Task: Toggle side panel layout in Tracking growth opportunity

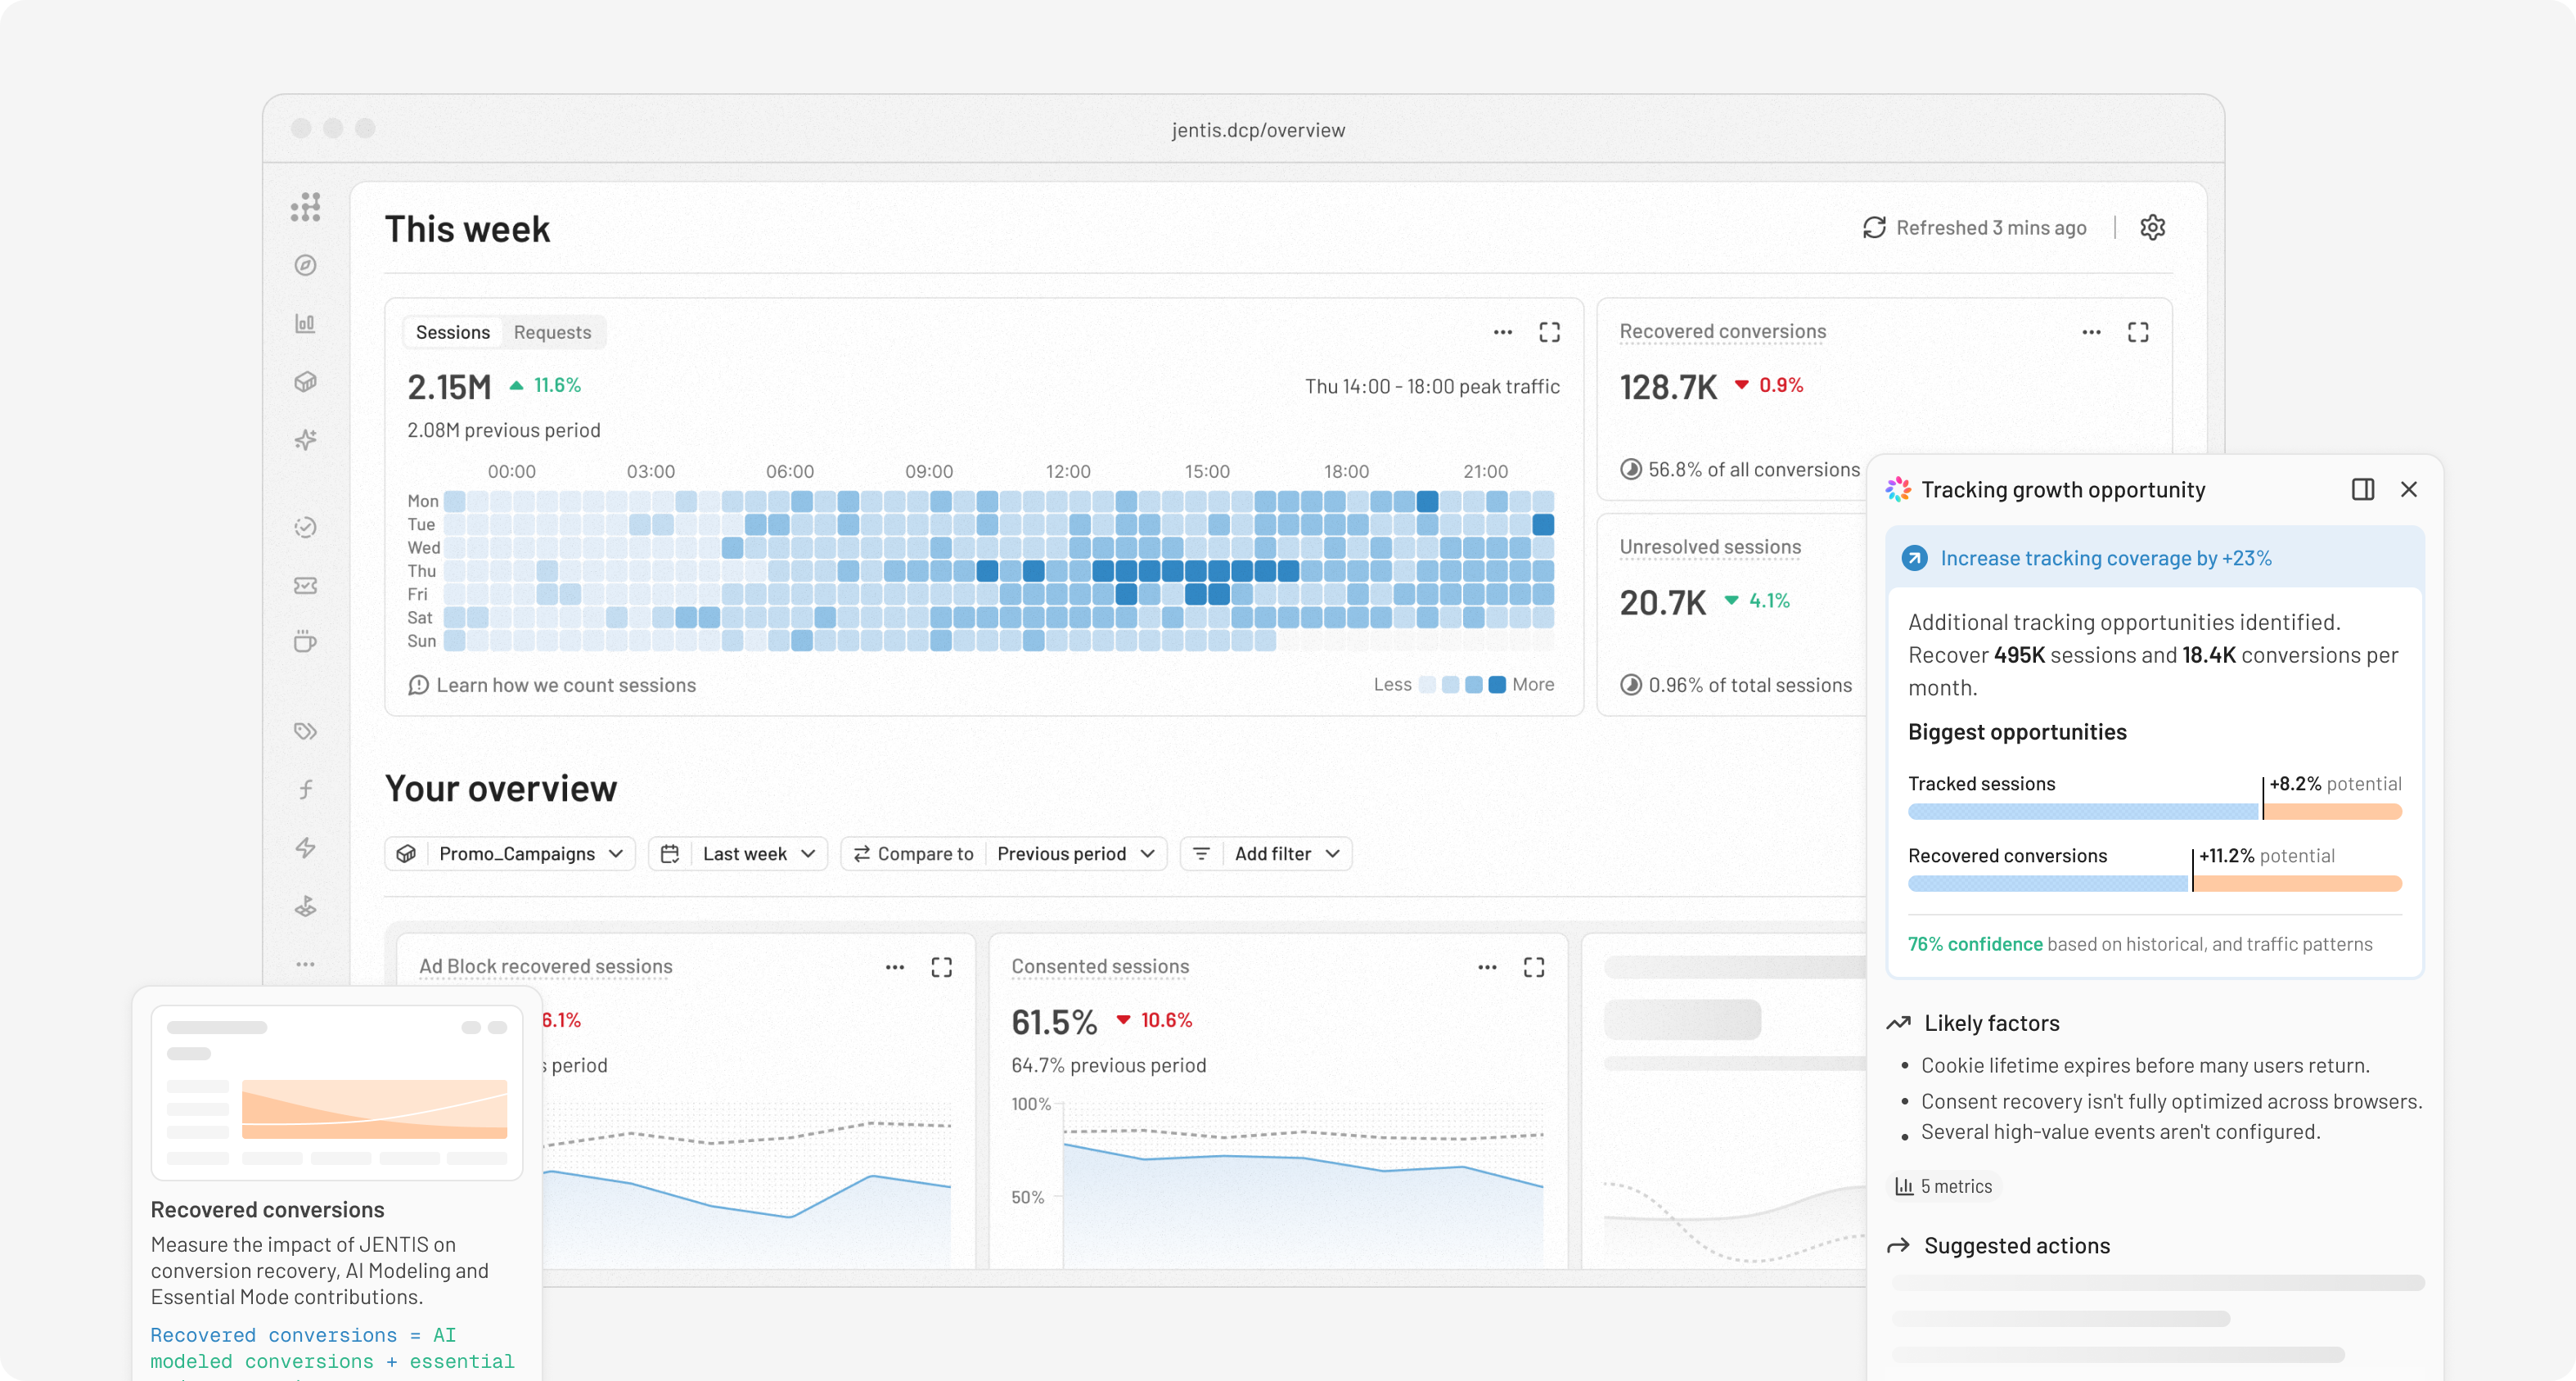Action: click(x=2362, y=489)
